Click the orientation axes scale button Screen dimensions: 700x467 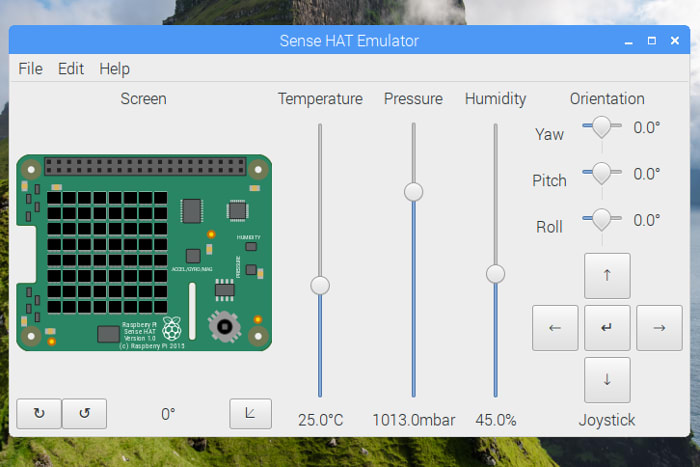coord(250,413)
